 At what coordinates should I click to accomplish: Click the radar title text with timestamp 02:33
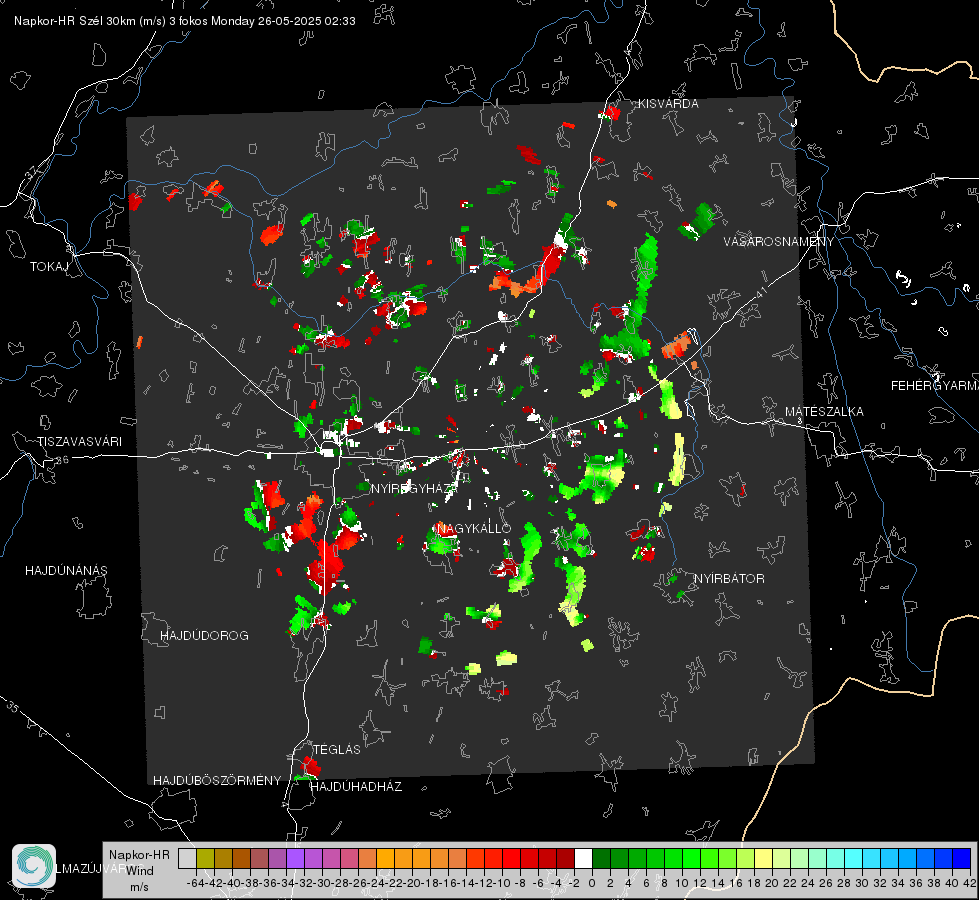185,21
